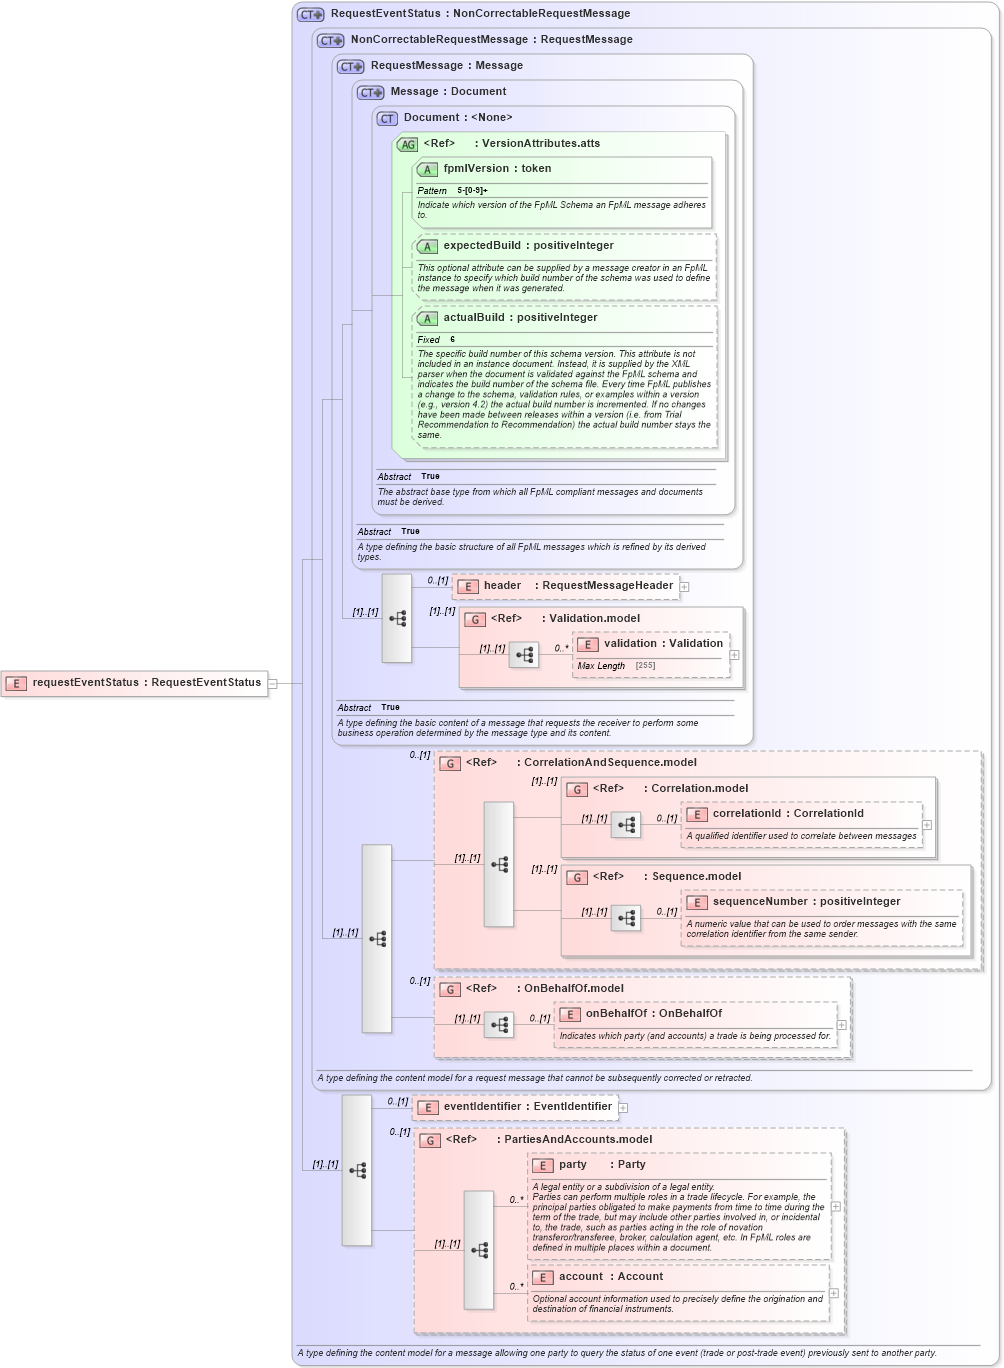Click the E icon of validation element
Screen dimensions: 1004x1368
click(588, 644)
